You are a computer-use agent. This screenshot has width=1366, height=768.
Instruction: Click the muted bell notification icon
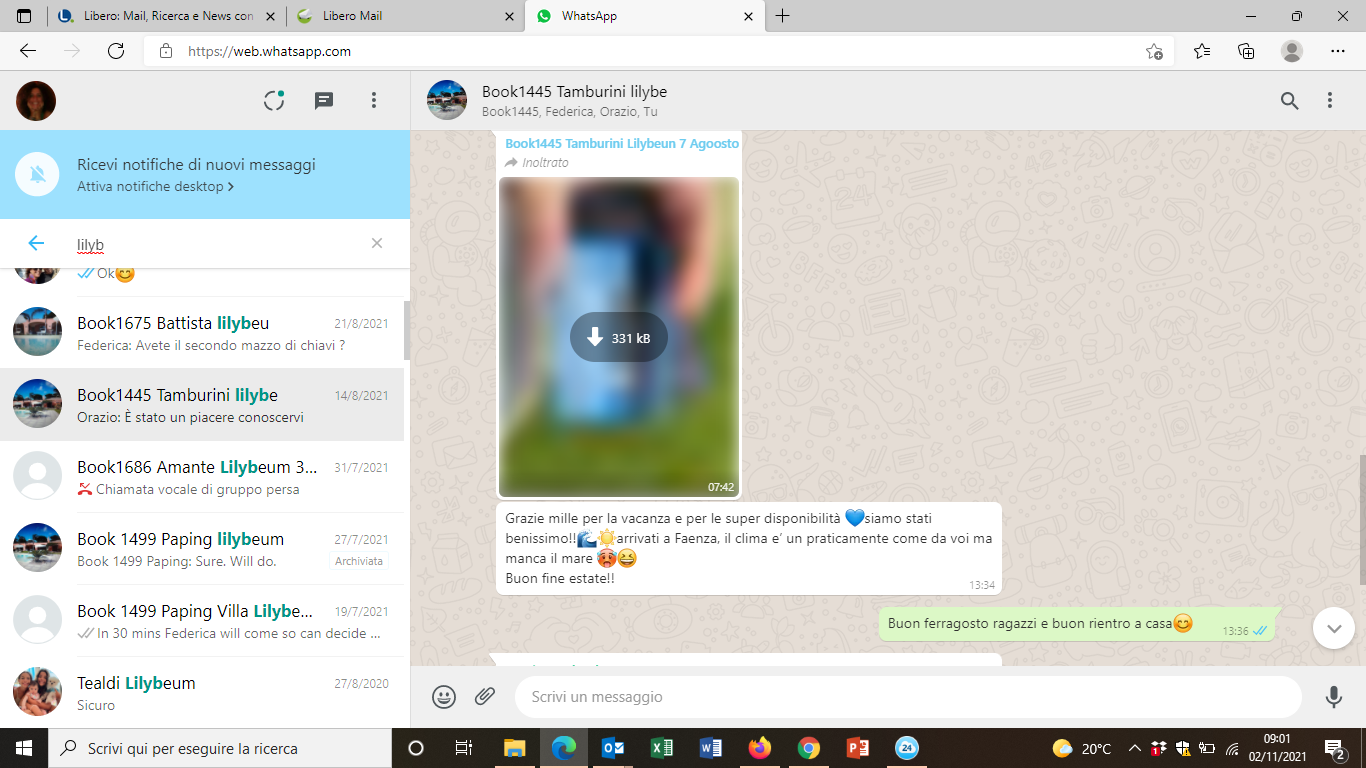38,175
